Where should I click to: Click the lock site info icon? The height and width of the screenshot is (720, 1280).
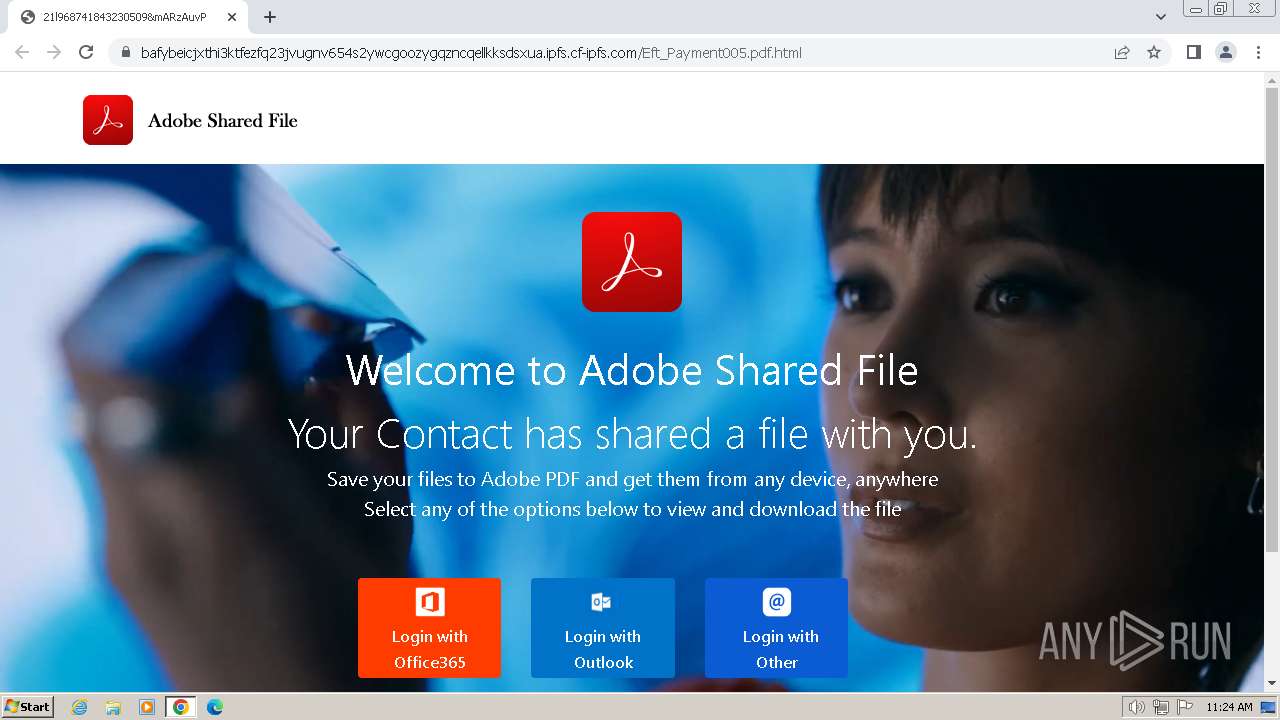[126, 53]
